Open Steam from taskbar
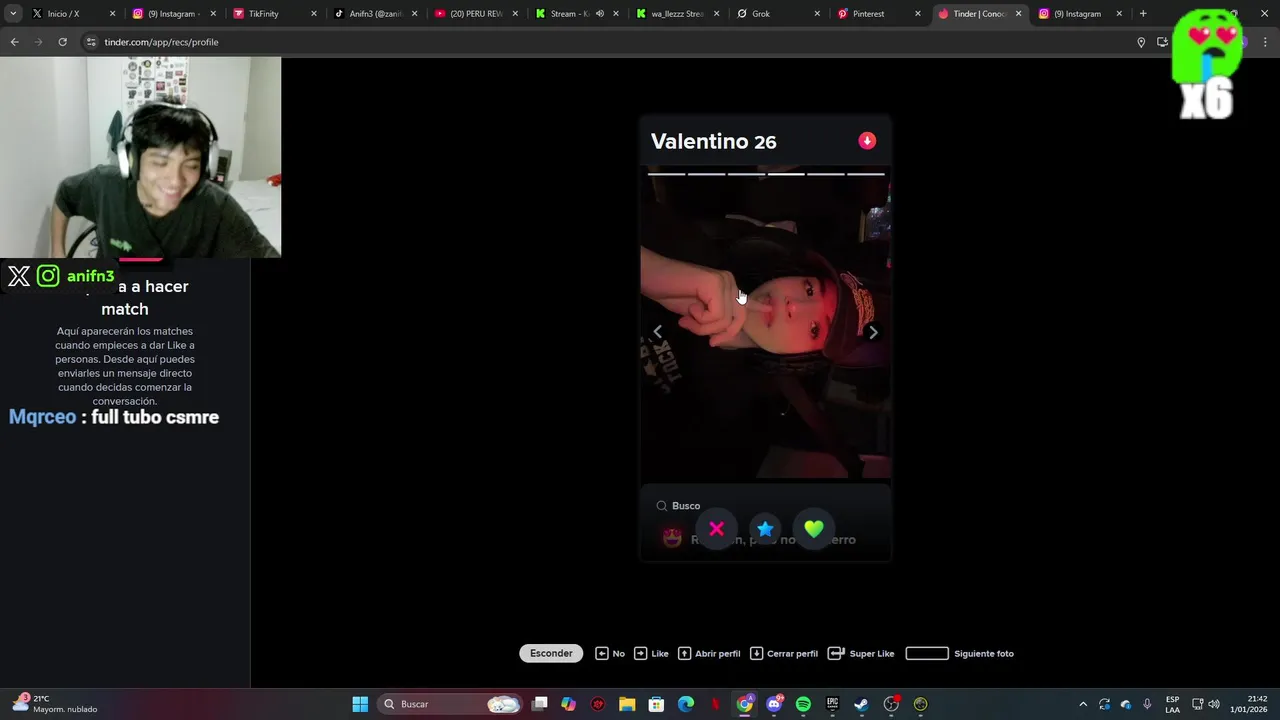This screenshot has height=720, width=1280. pos(861,704)
